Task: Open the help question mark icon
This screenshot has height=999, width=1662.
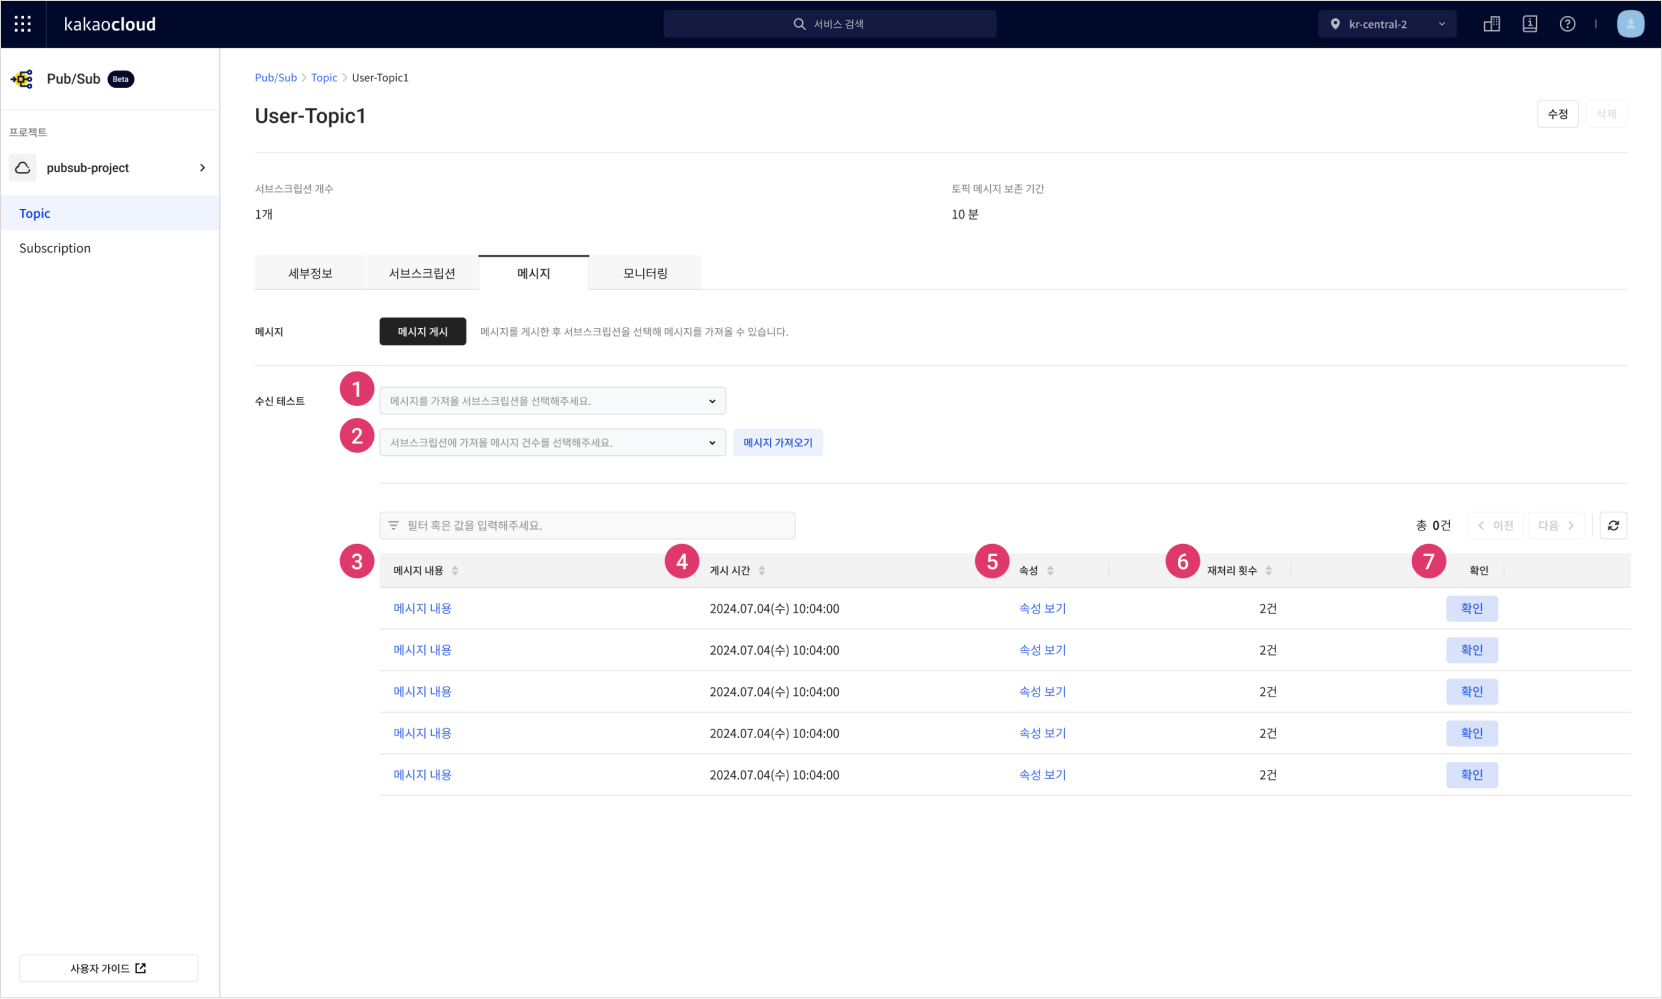Action: pos(1567,24)
